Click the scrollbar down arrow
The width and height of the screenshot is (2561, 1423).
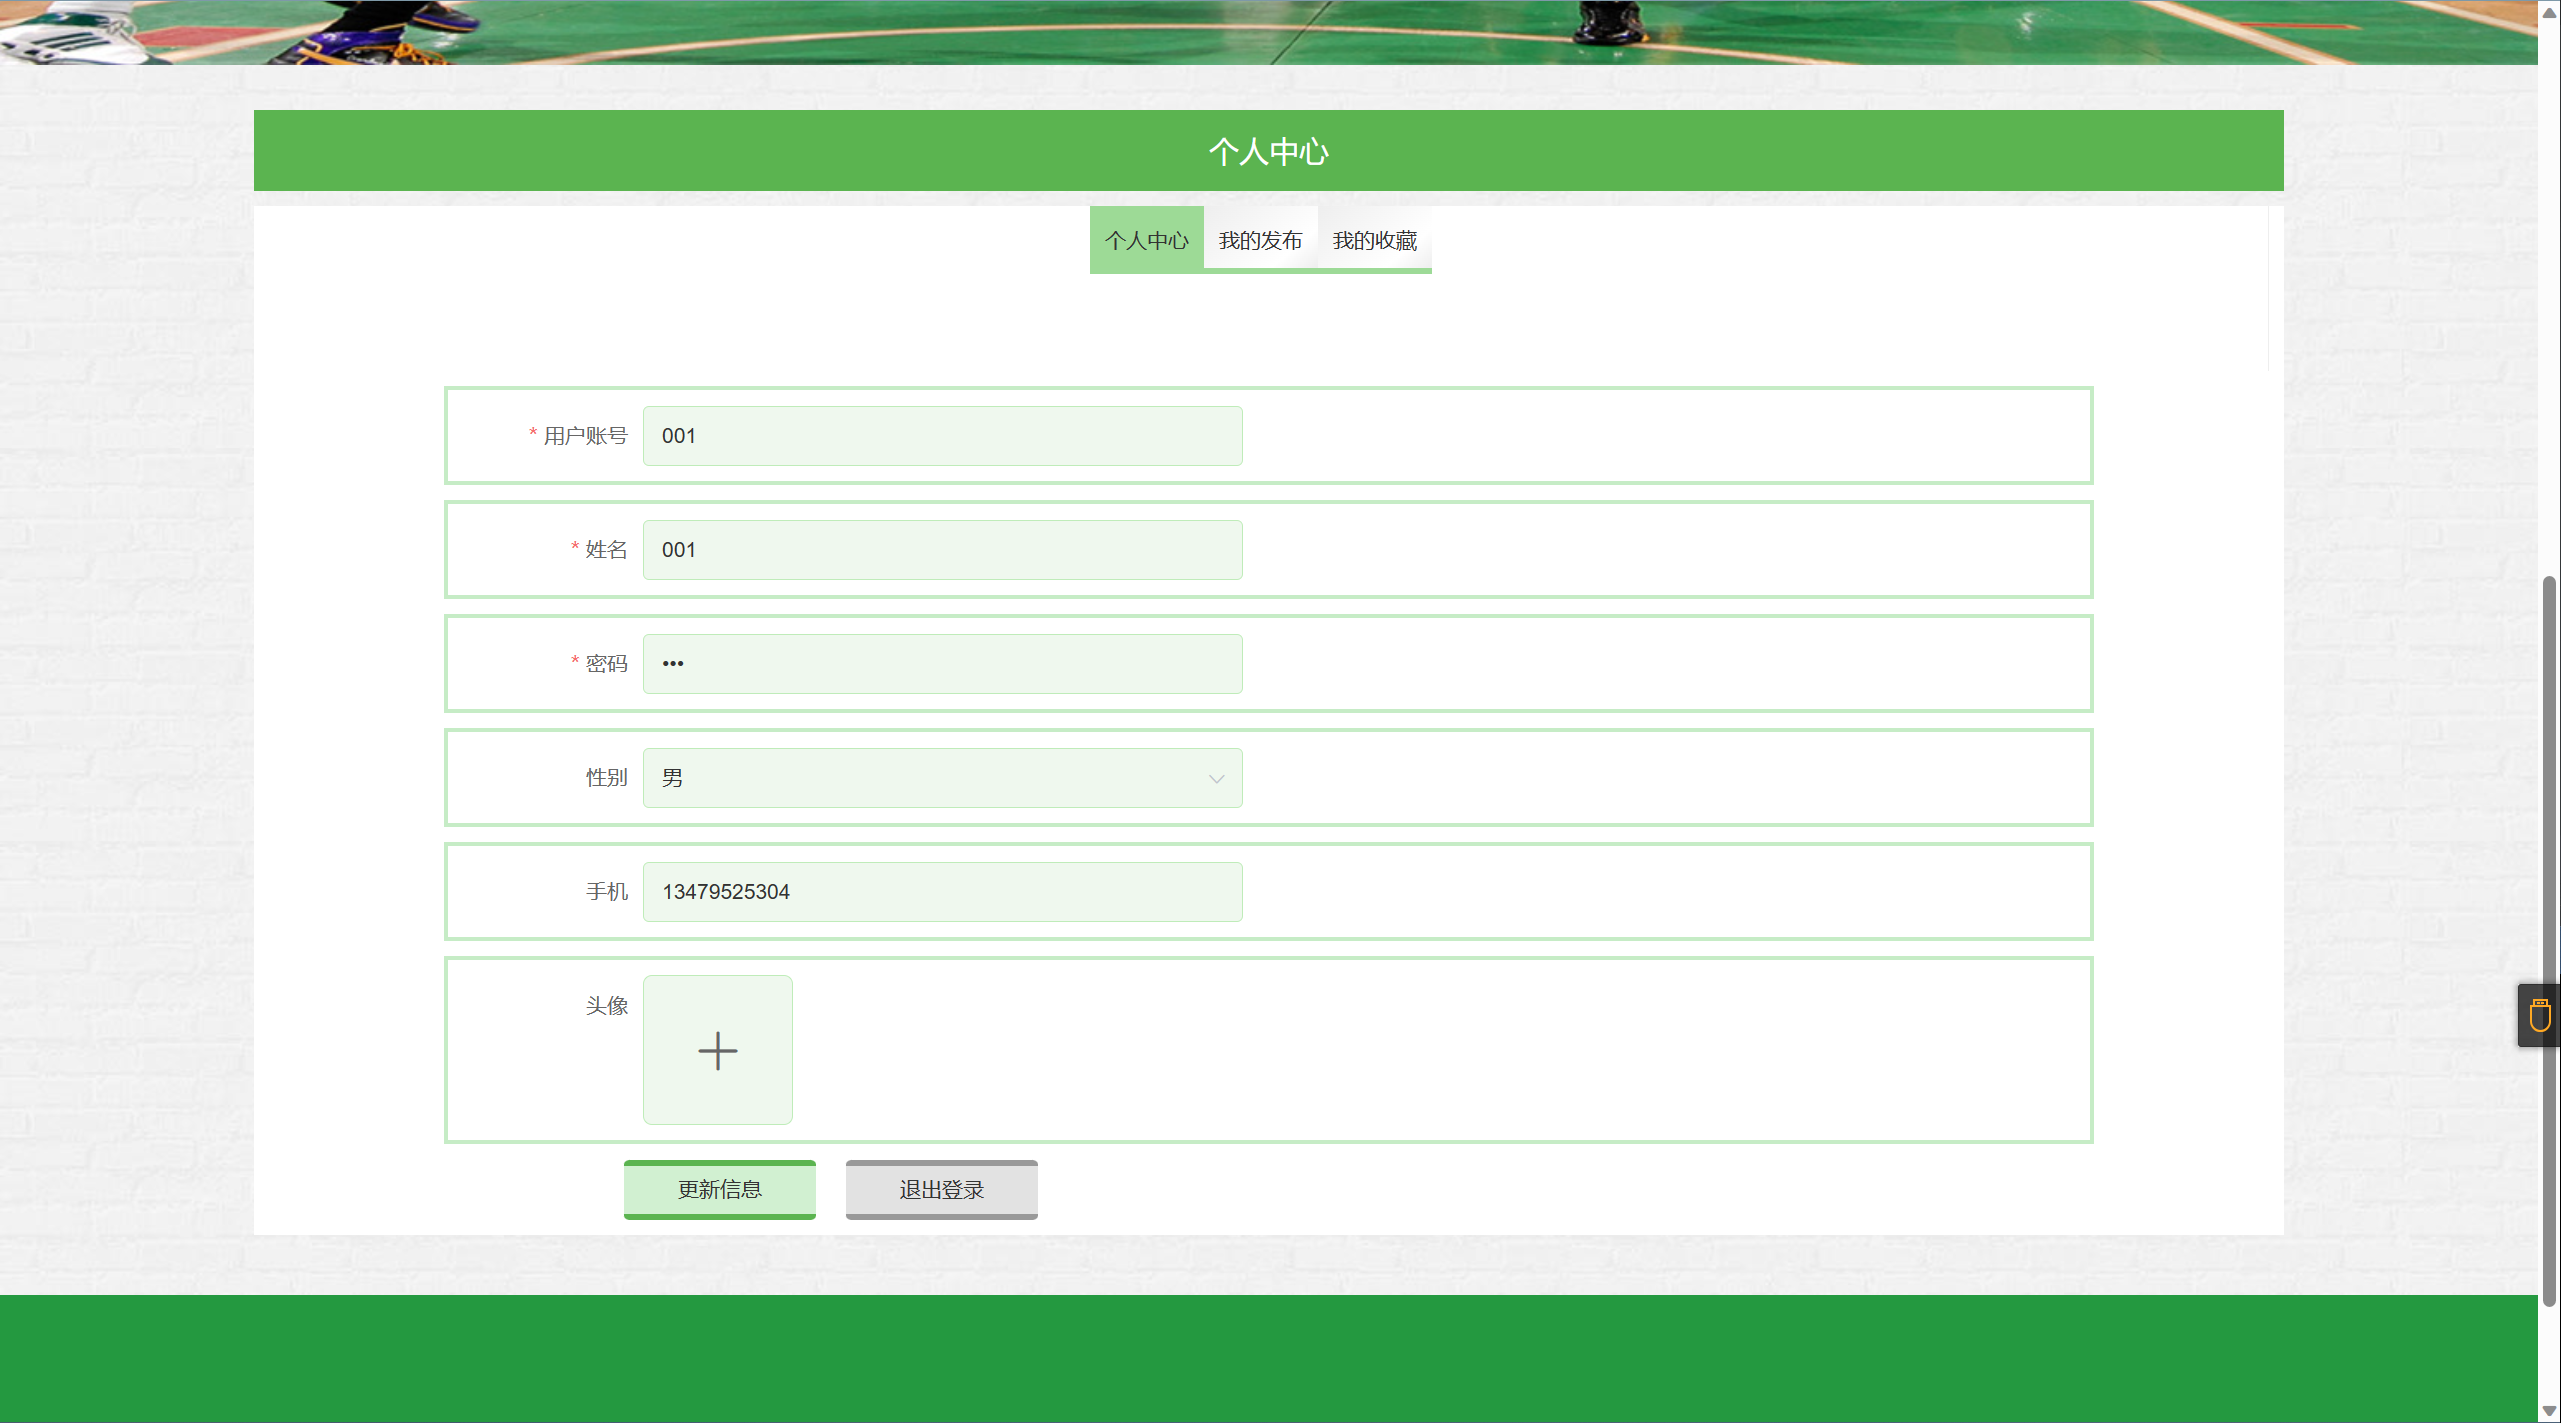[x=2549, y=1410]
